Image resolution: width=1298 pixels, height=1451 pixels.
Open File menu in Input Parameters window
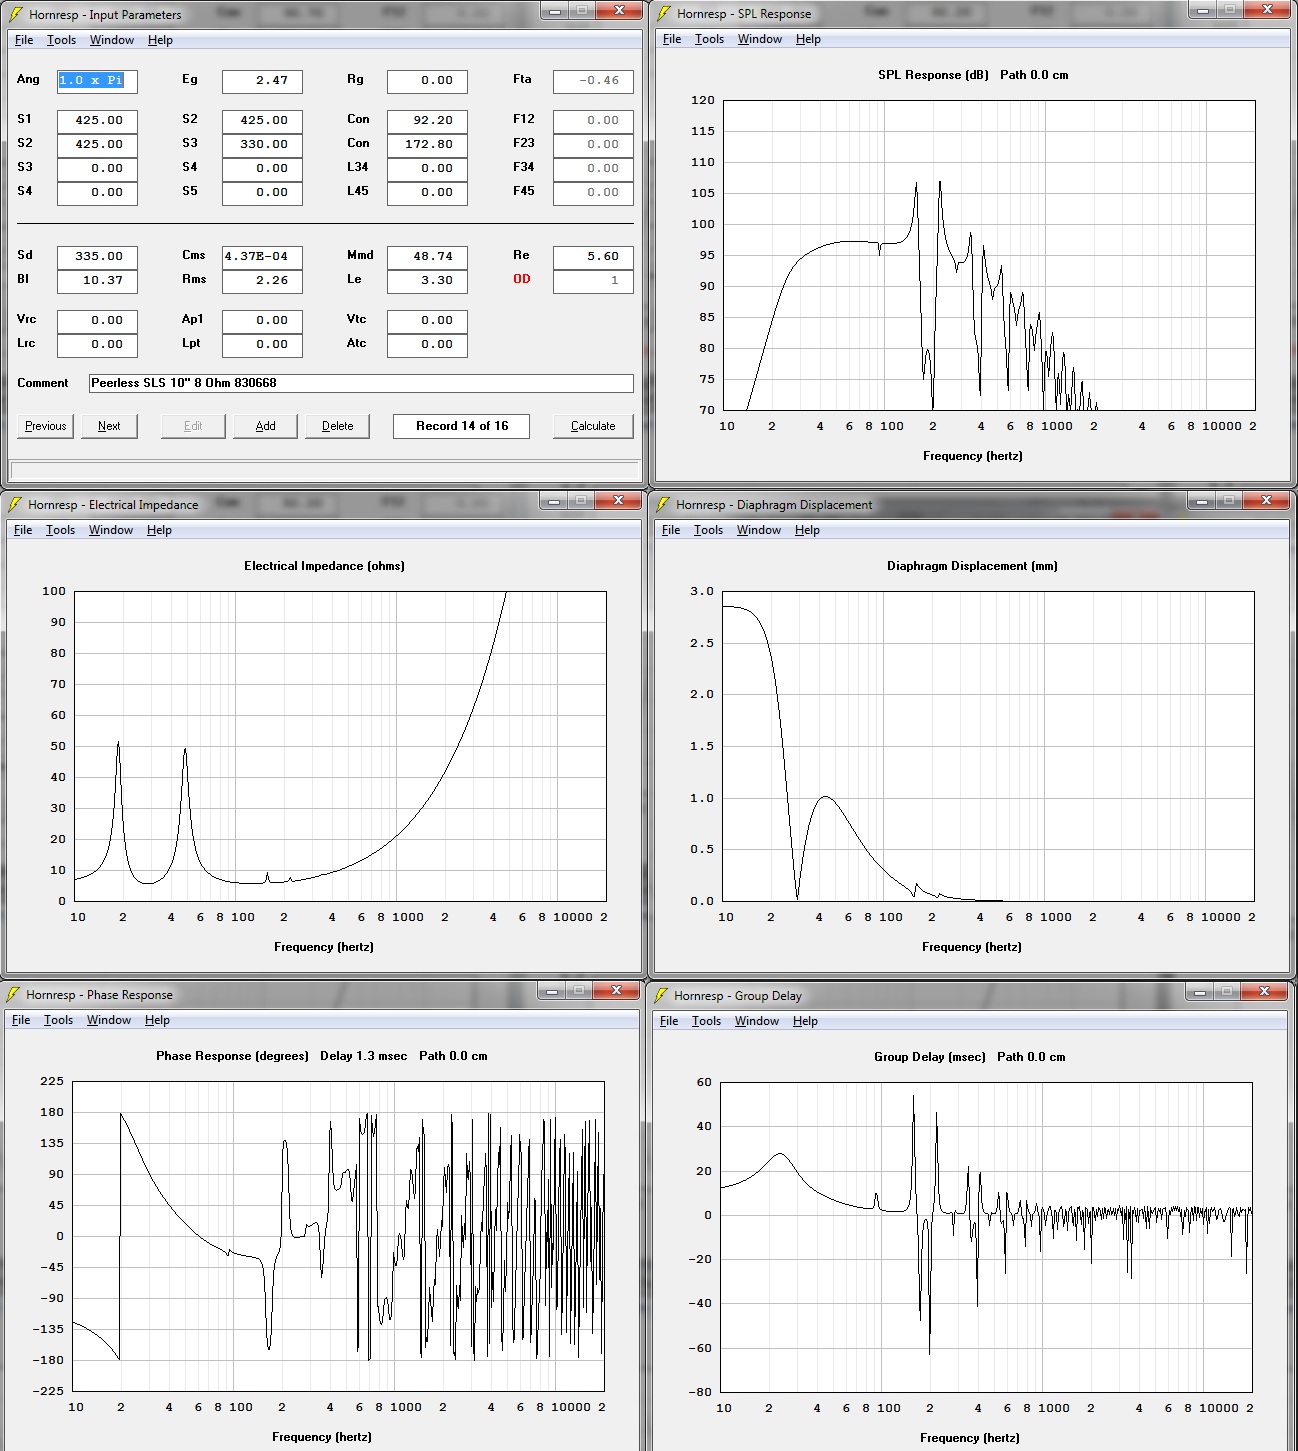click(24, 40)
